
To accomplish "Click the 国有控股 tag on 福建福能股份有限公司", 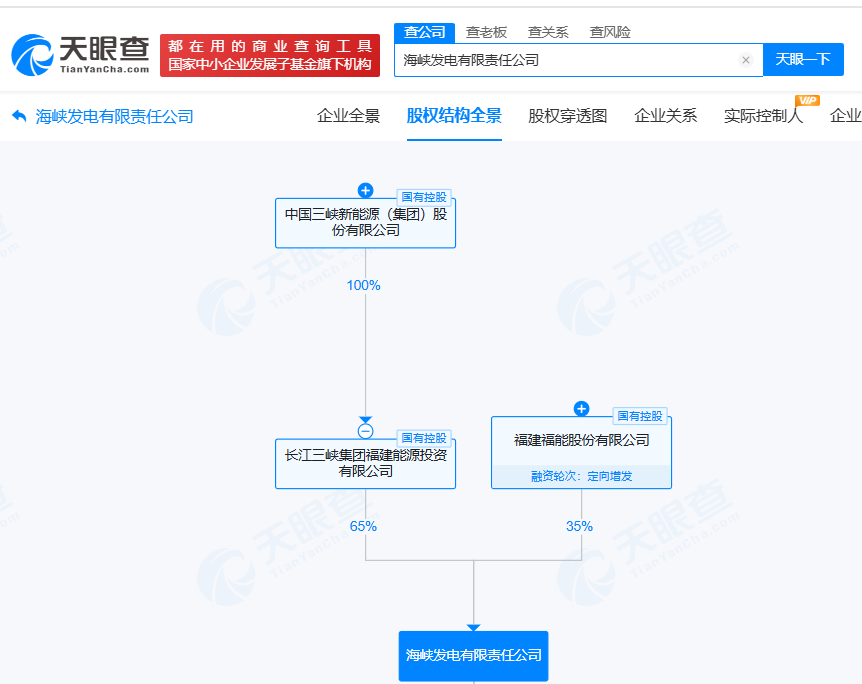I will click(x=641, y=416).
